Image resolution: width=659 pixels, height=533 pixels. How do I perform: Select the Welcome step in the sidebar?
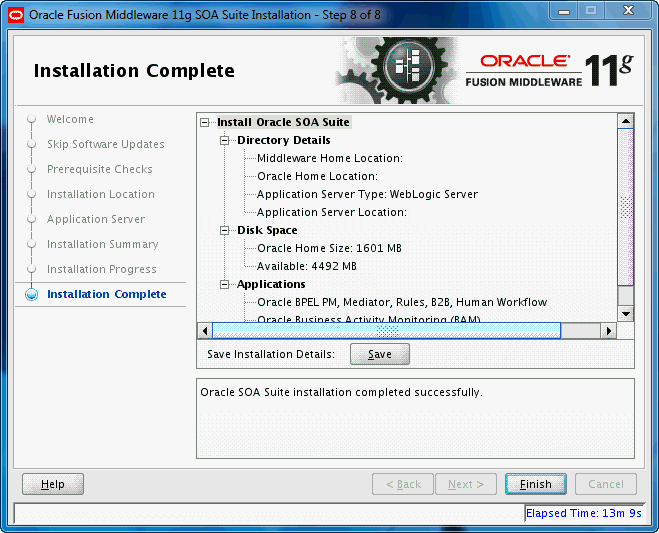coord(70,119)
